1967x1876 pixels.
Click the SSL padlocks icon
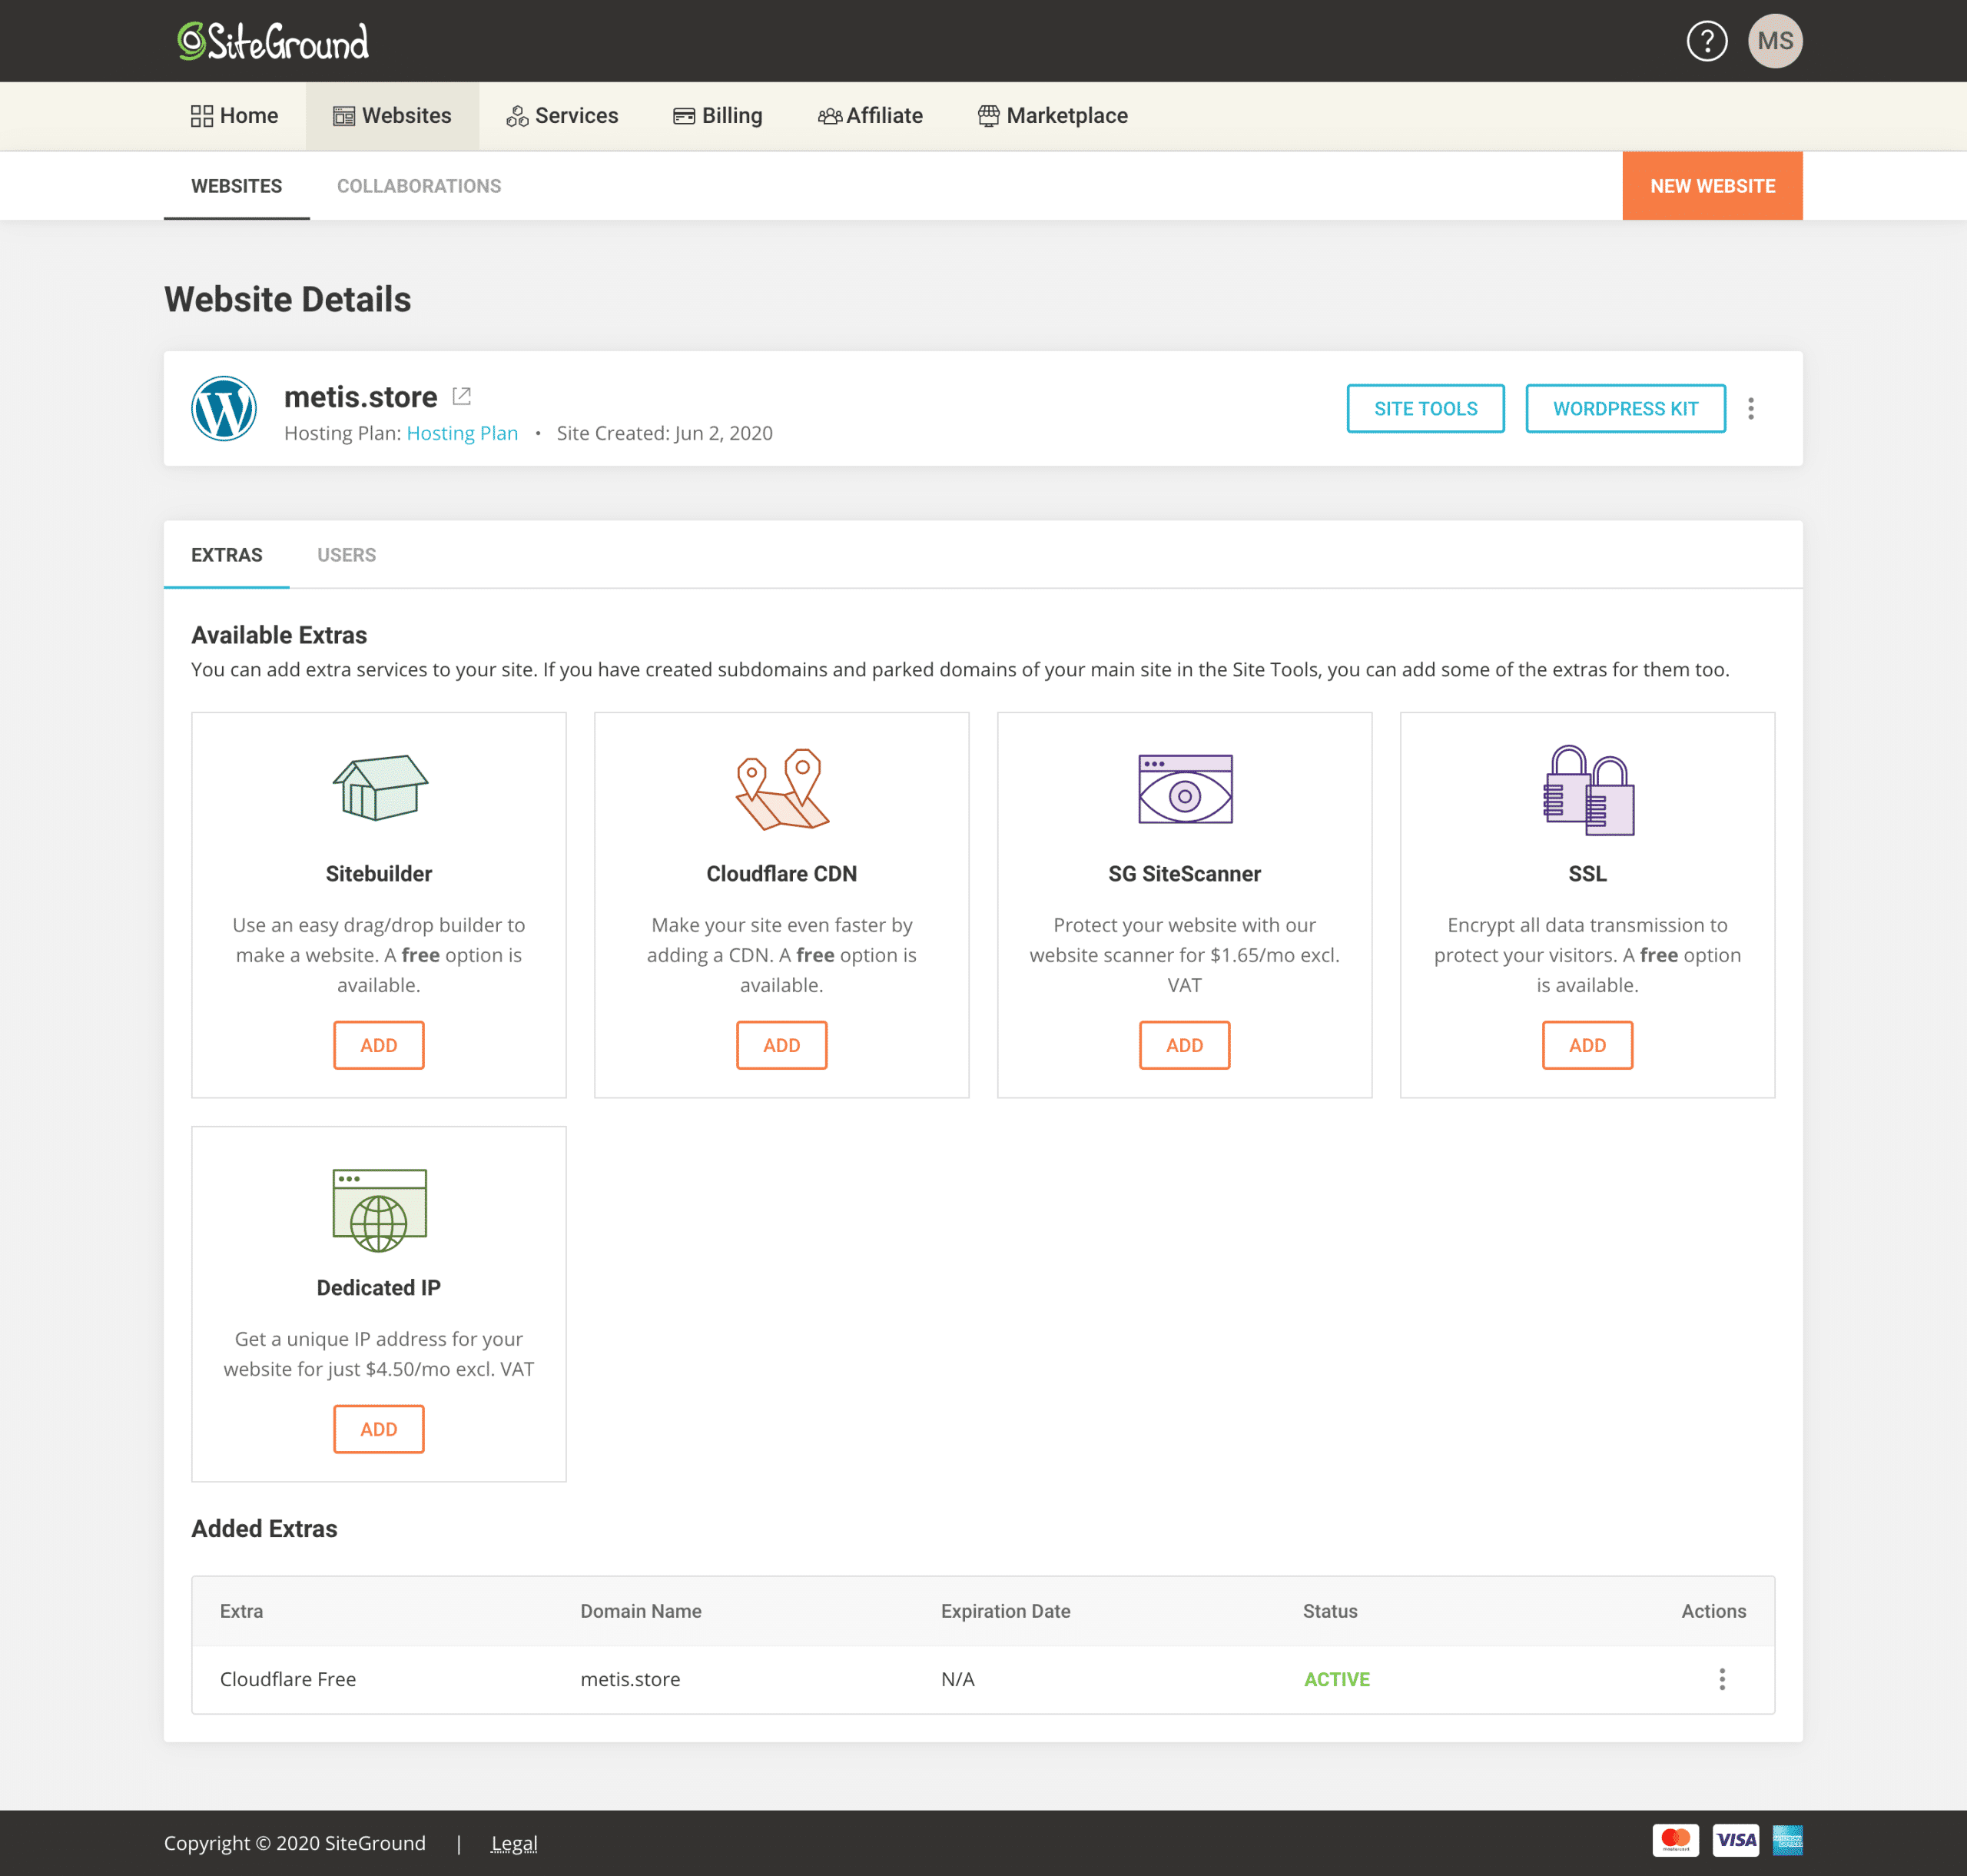(x=1588, y=789)
